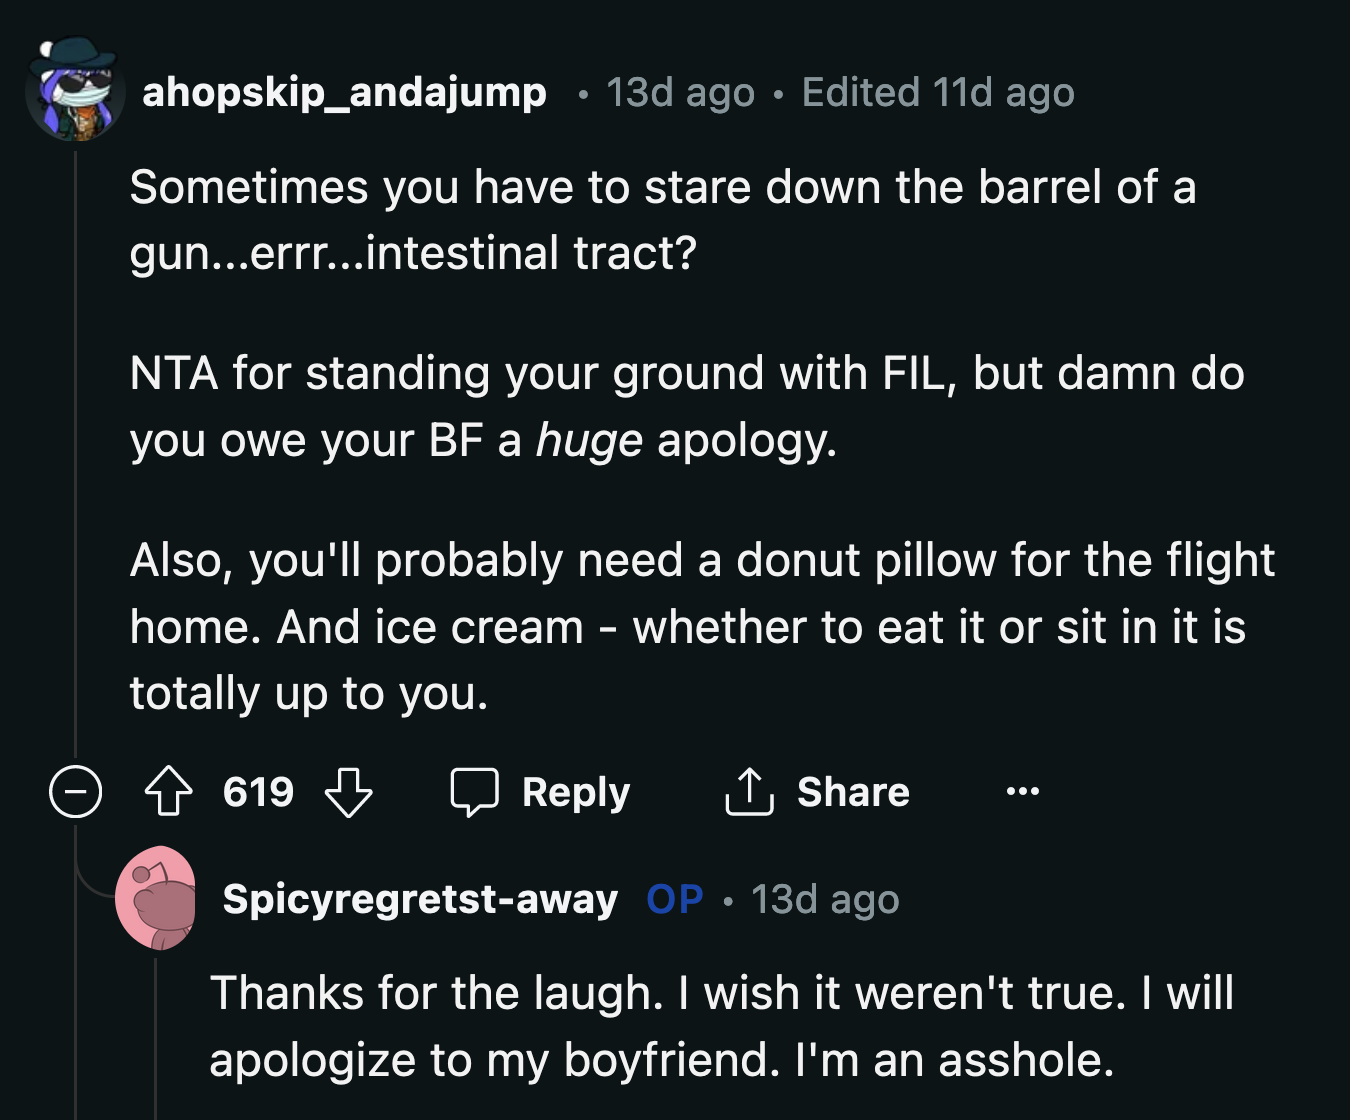Open Spicyregretst-away's profile
1350x1120 pixels.
(418, 899)
